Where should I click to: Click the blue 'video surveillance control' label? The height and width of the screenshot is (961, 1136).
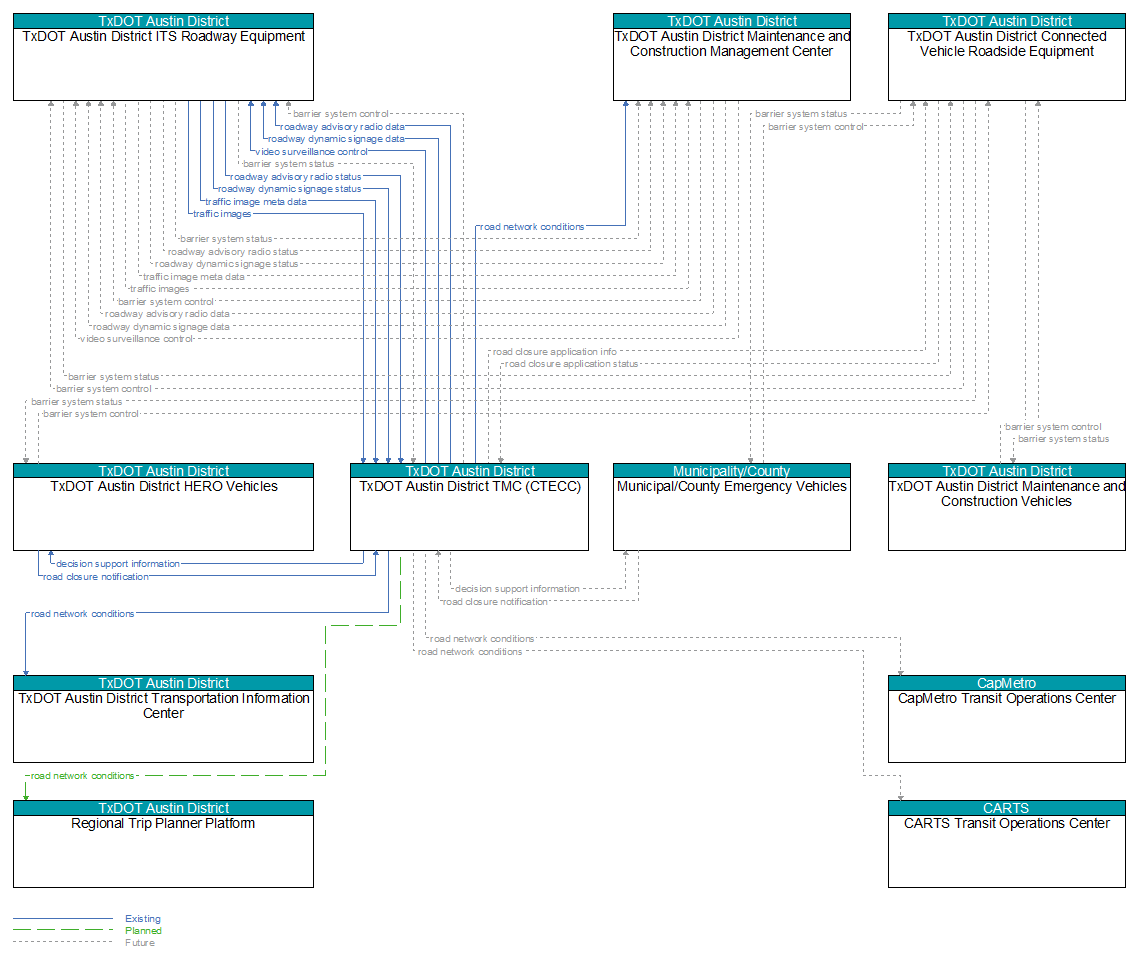[x=312, y=151]
